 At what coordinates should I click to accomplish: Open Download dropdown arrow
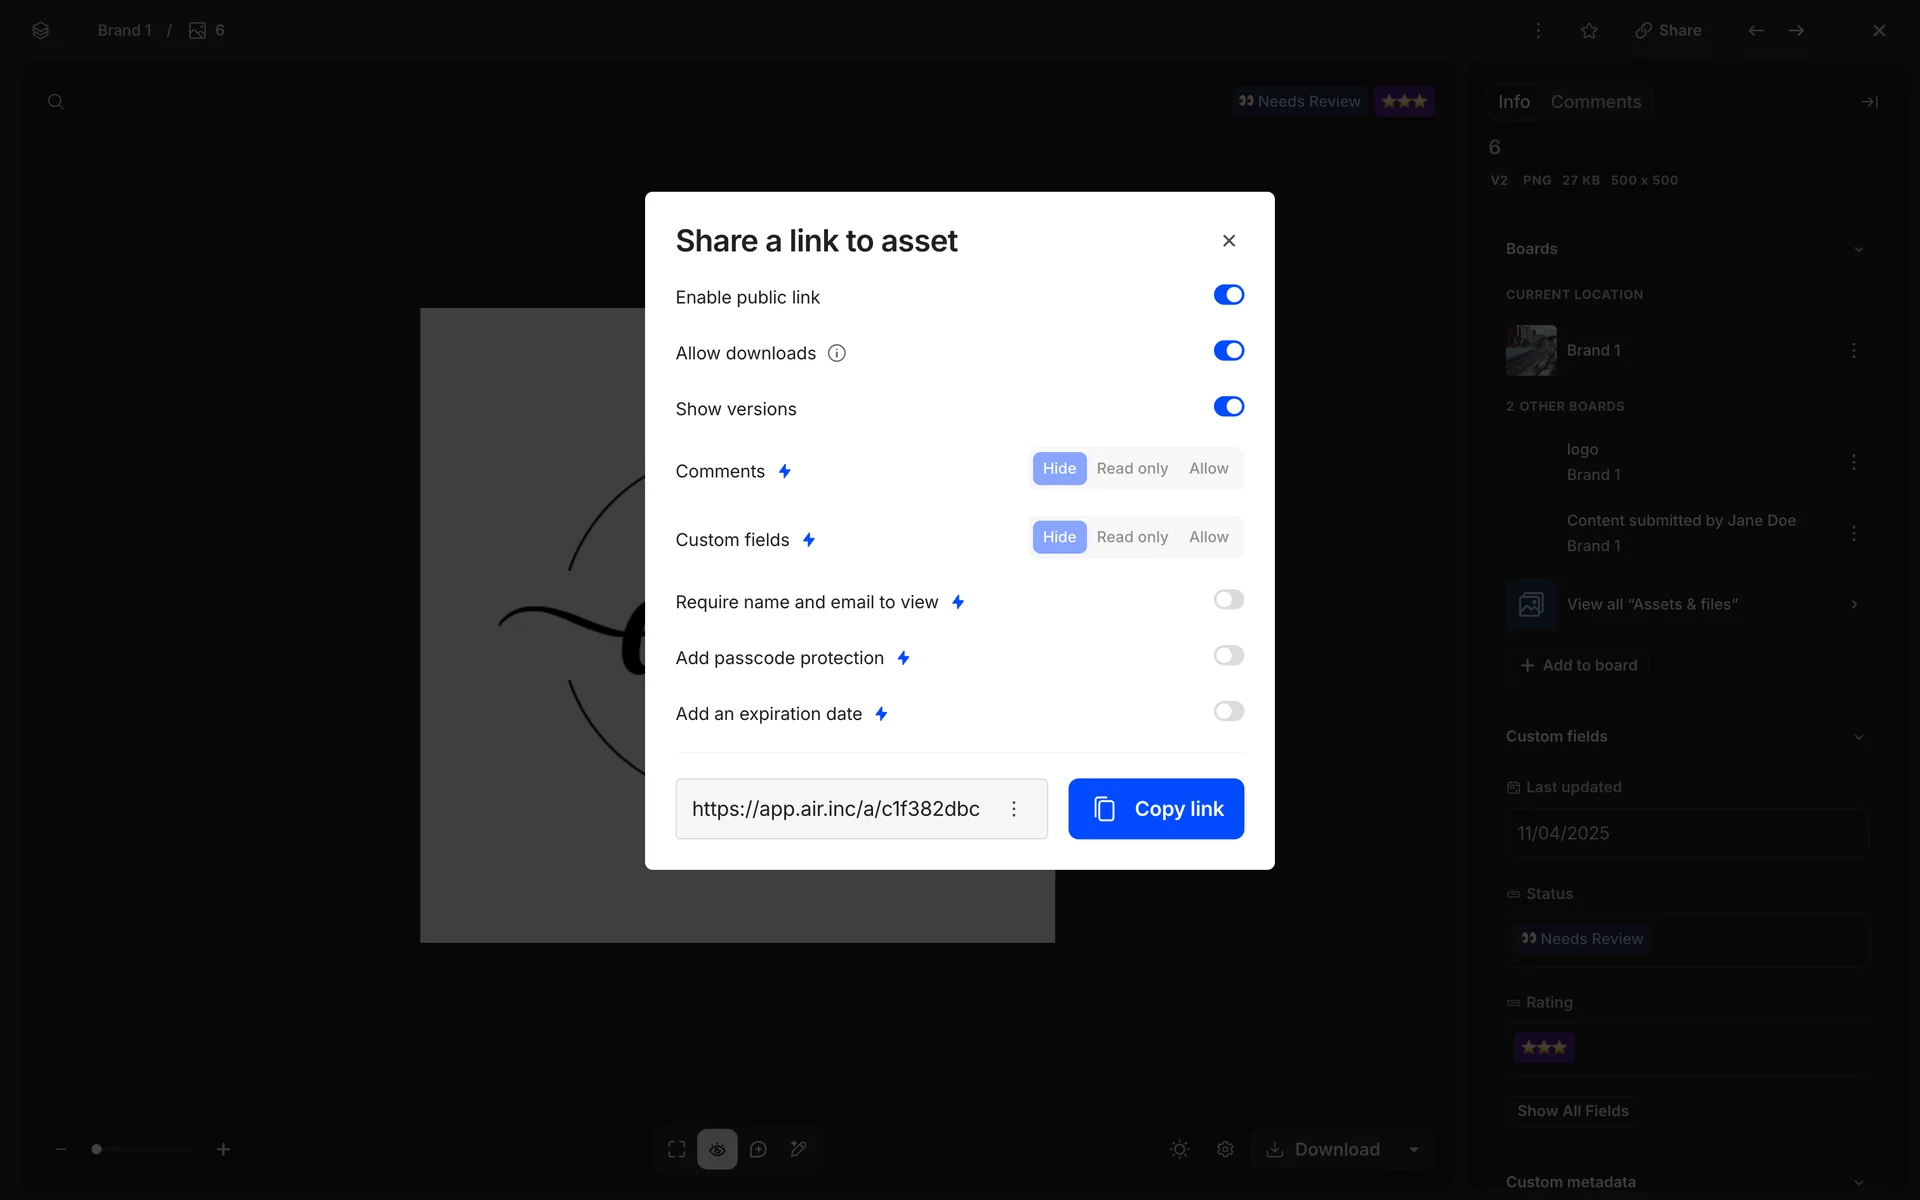pos(1414,1149)
